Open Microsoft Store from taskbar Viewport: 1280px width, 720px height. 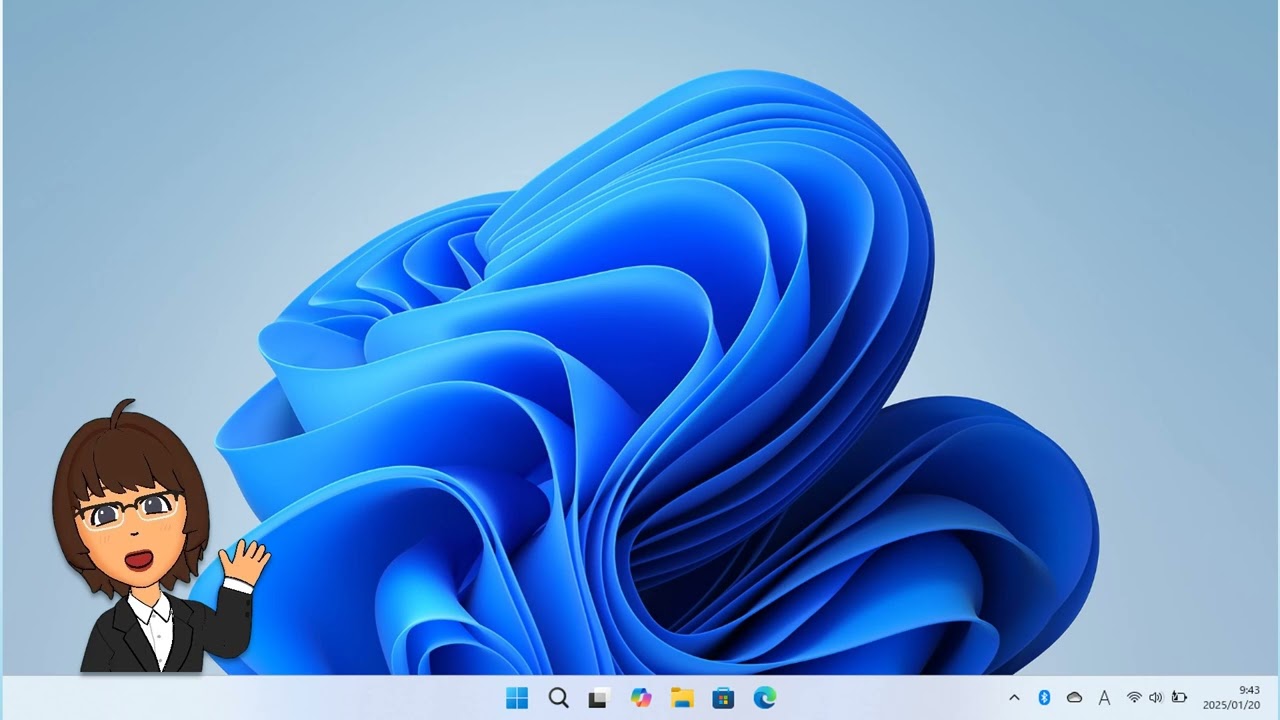tap(723, 698)
